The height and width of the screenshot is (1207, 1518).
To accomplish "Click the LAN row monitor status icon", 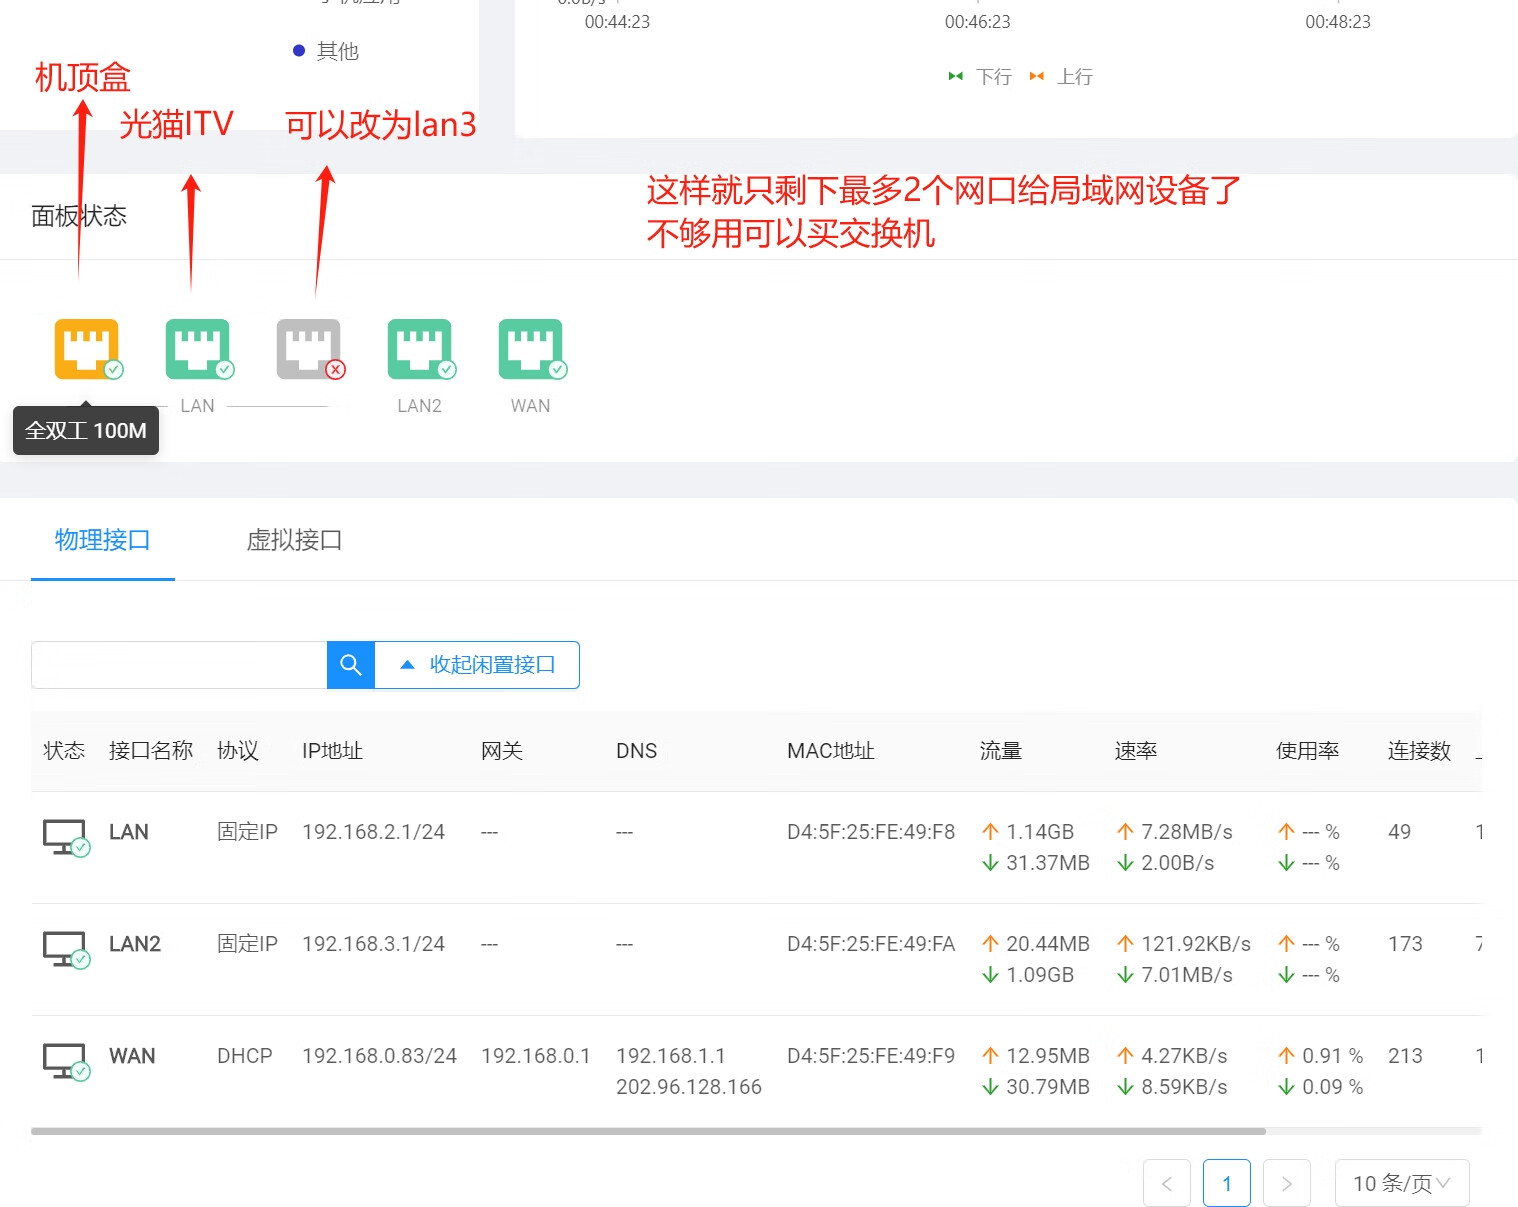I will (66, 837).
